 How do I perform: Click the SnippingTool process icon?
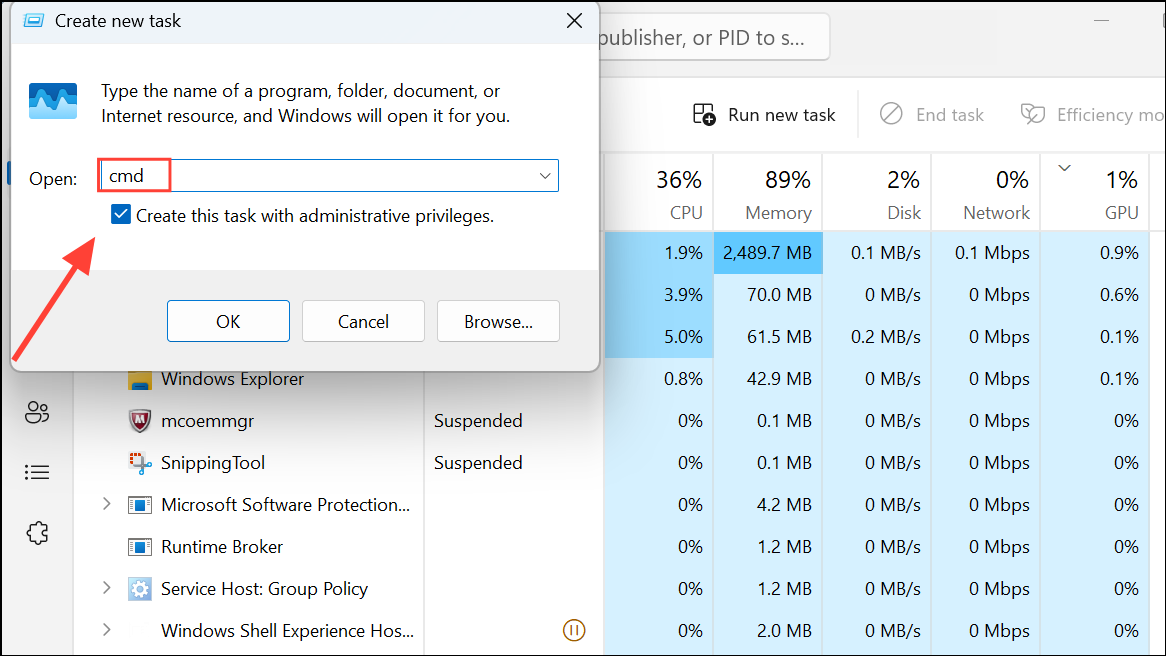139,463
